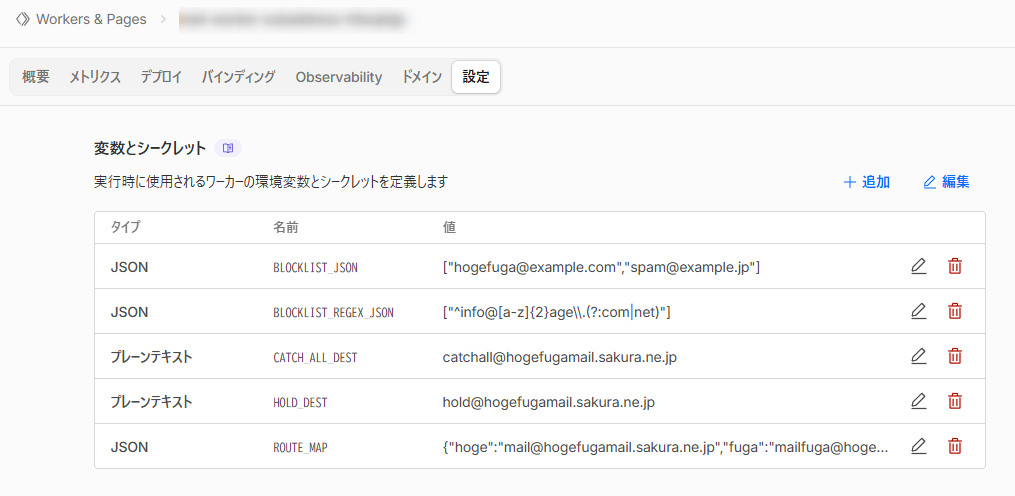Click the hogefuga@example.com blocklist value
Image resolution: width=1015 pixels, height=496 pixels.
(601, 267)
